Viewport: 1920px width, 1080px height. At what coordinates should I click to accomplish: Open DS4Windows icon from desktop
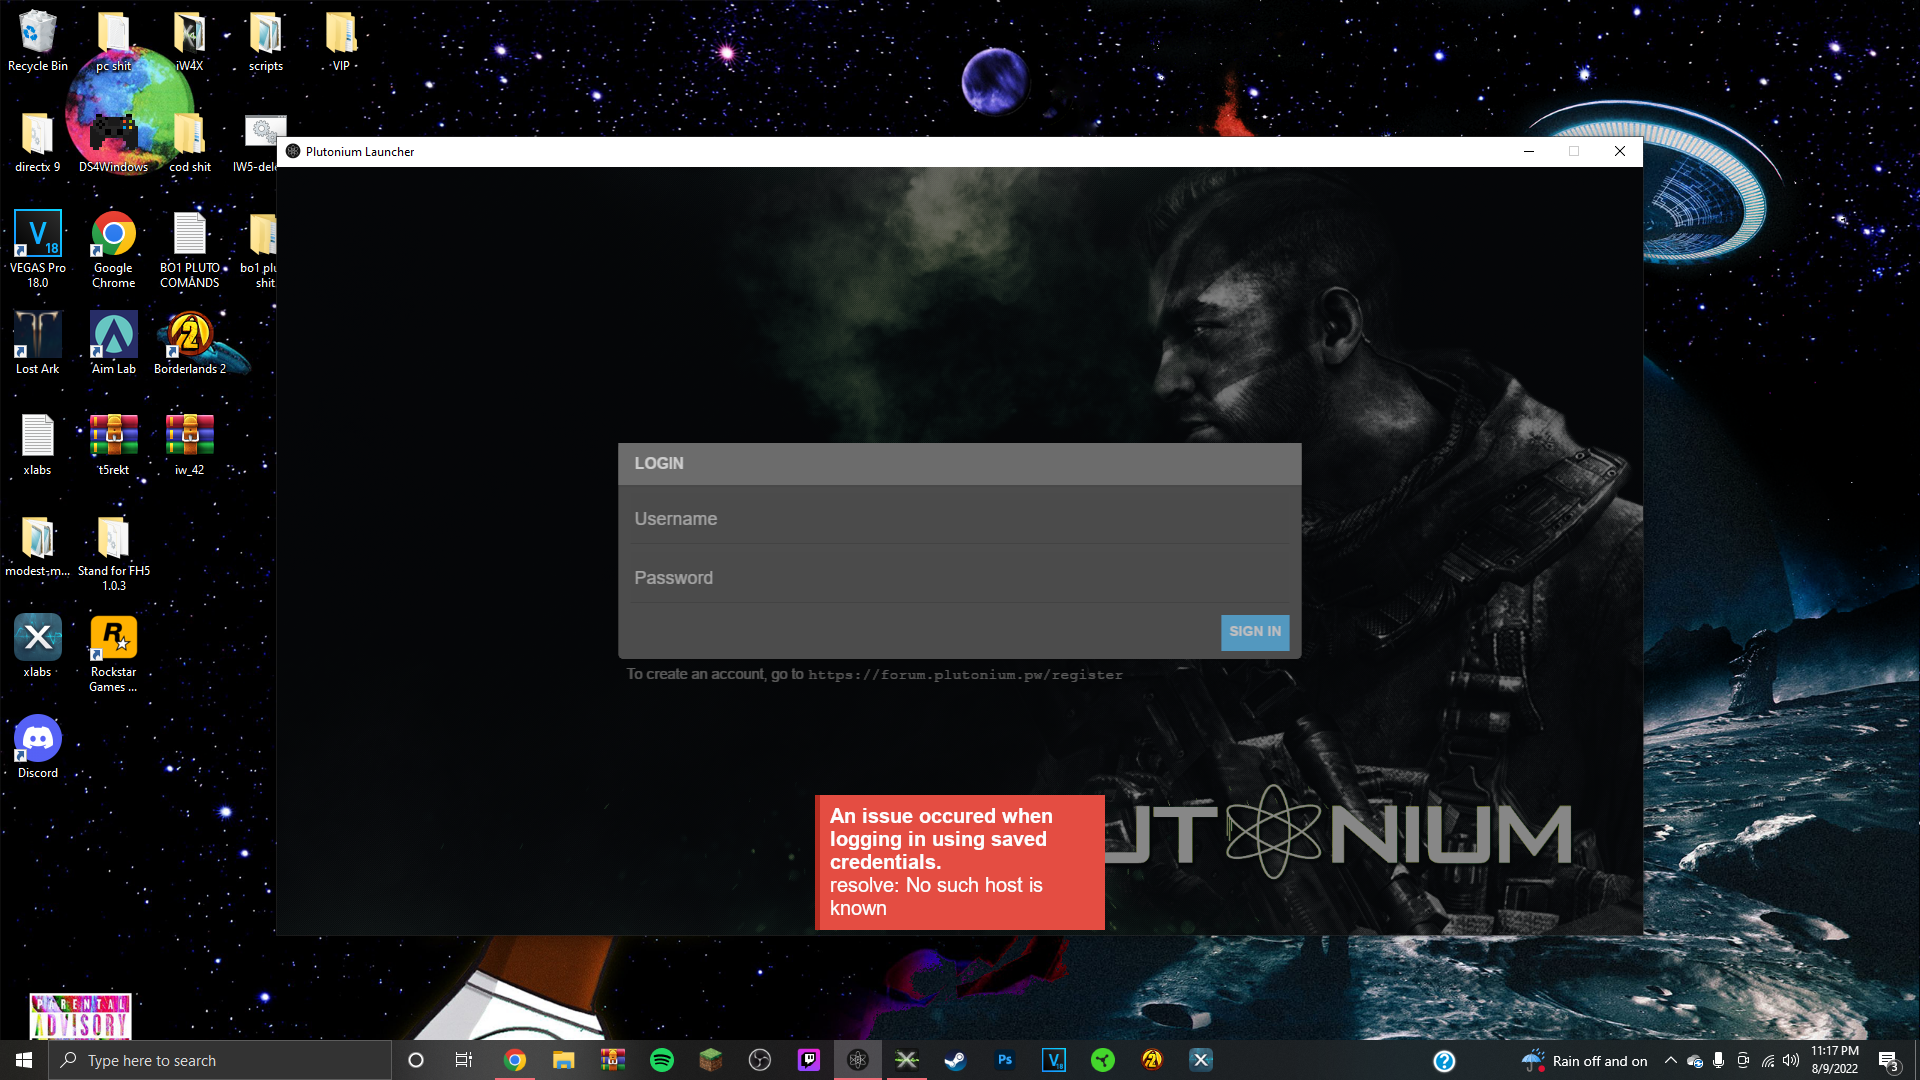tap(112, 131)
